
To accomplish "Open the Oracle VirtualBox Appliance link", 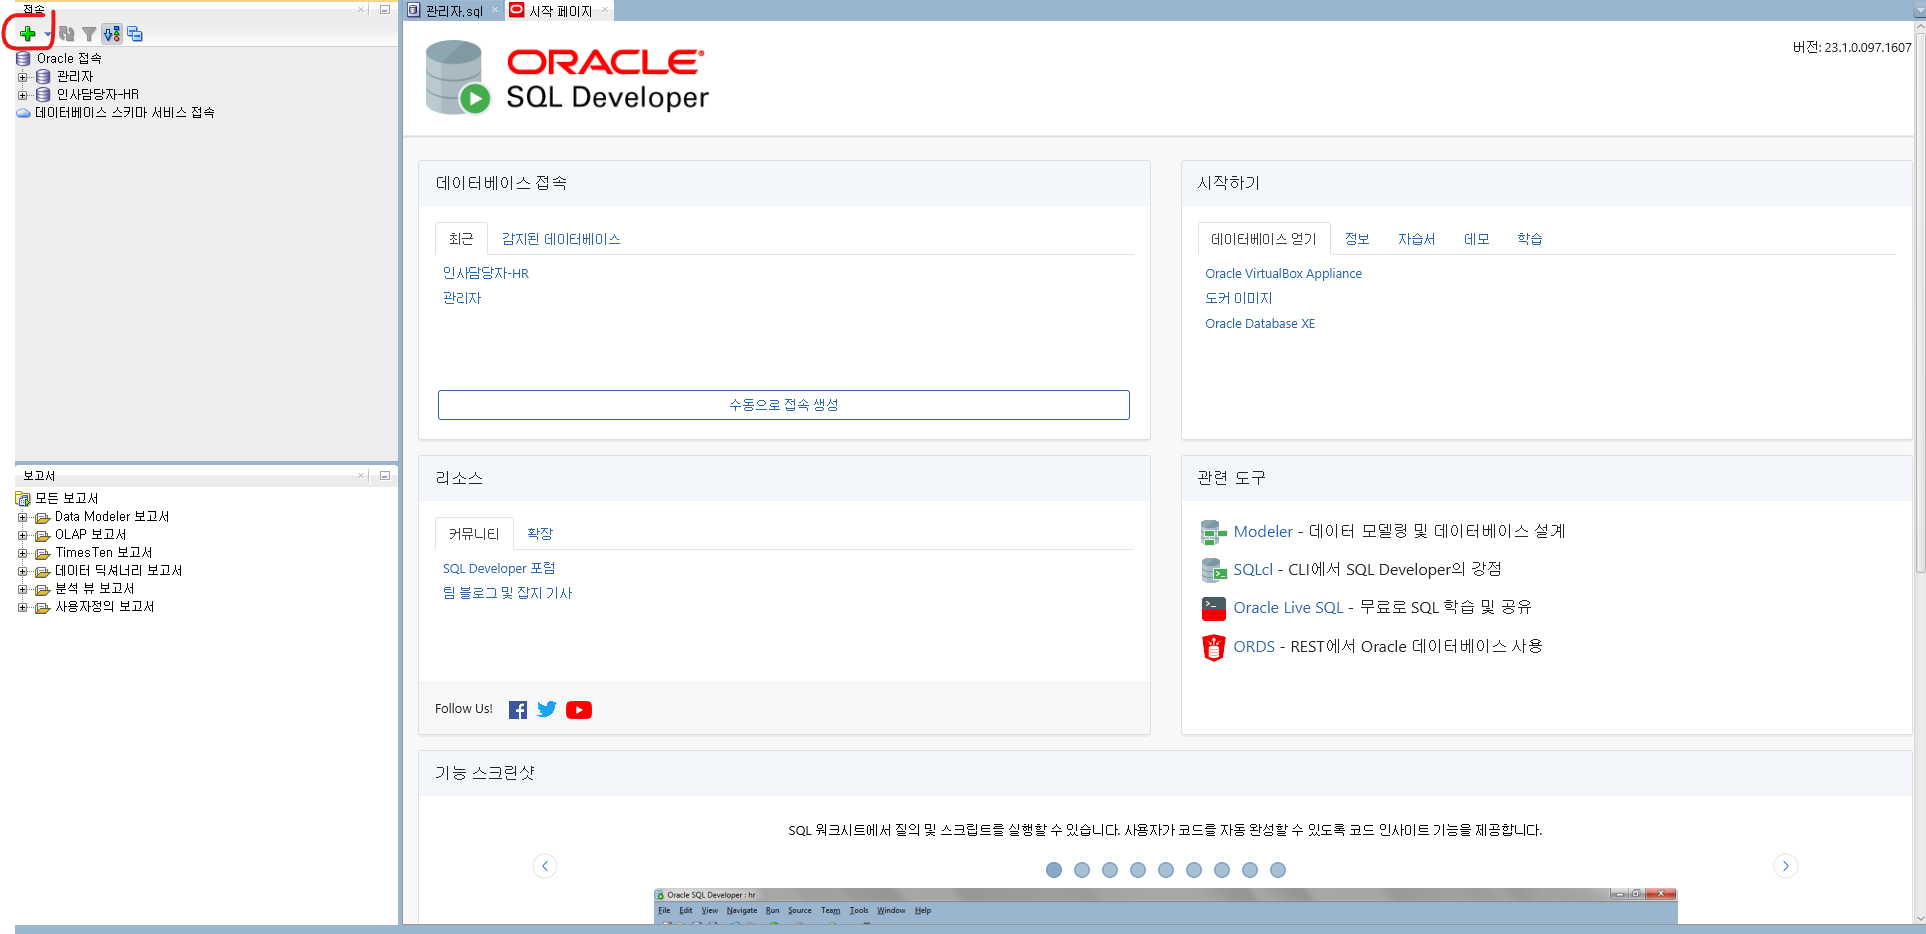I will coord(1283,273).
